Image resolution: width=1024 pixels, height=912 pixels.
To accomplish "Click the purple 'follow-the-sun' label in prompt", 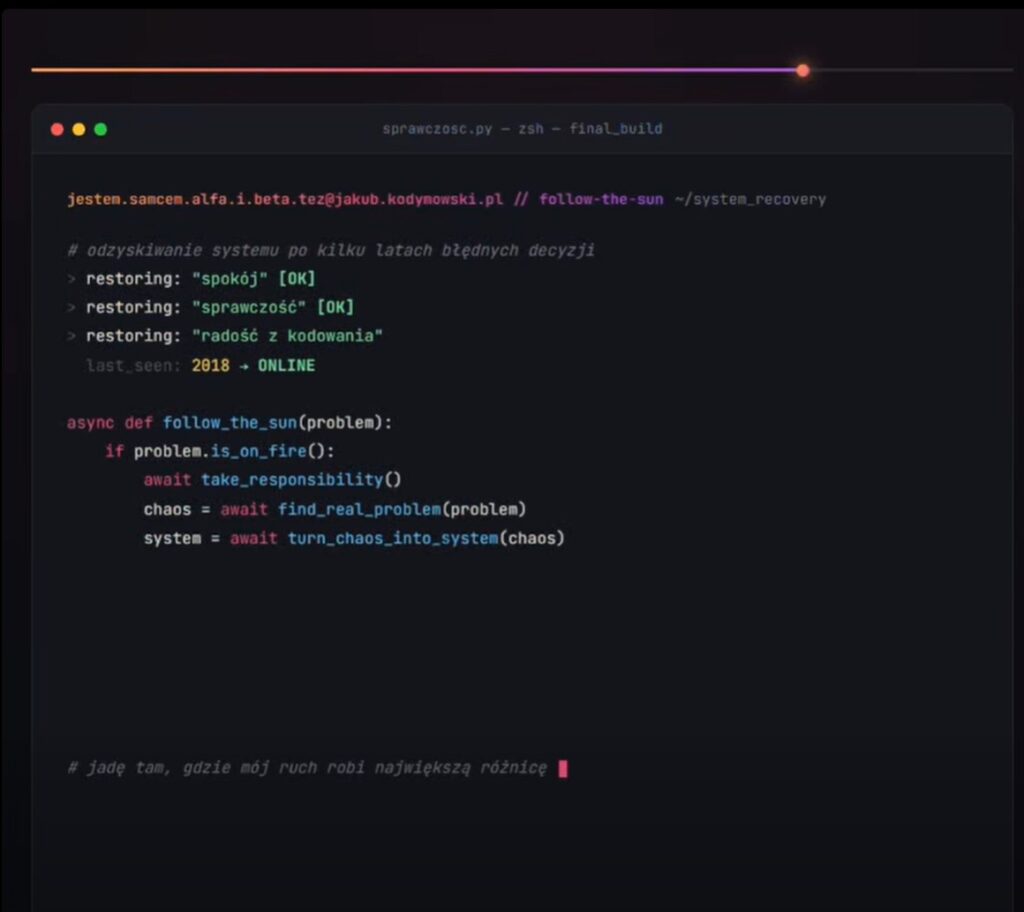I will pyautogui.click(x=601, y=199).
